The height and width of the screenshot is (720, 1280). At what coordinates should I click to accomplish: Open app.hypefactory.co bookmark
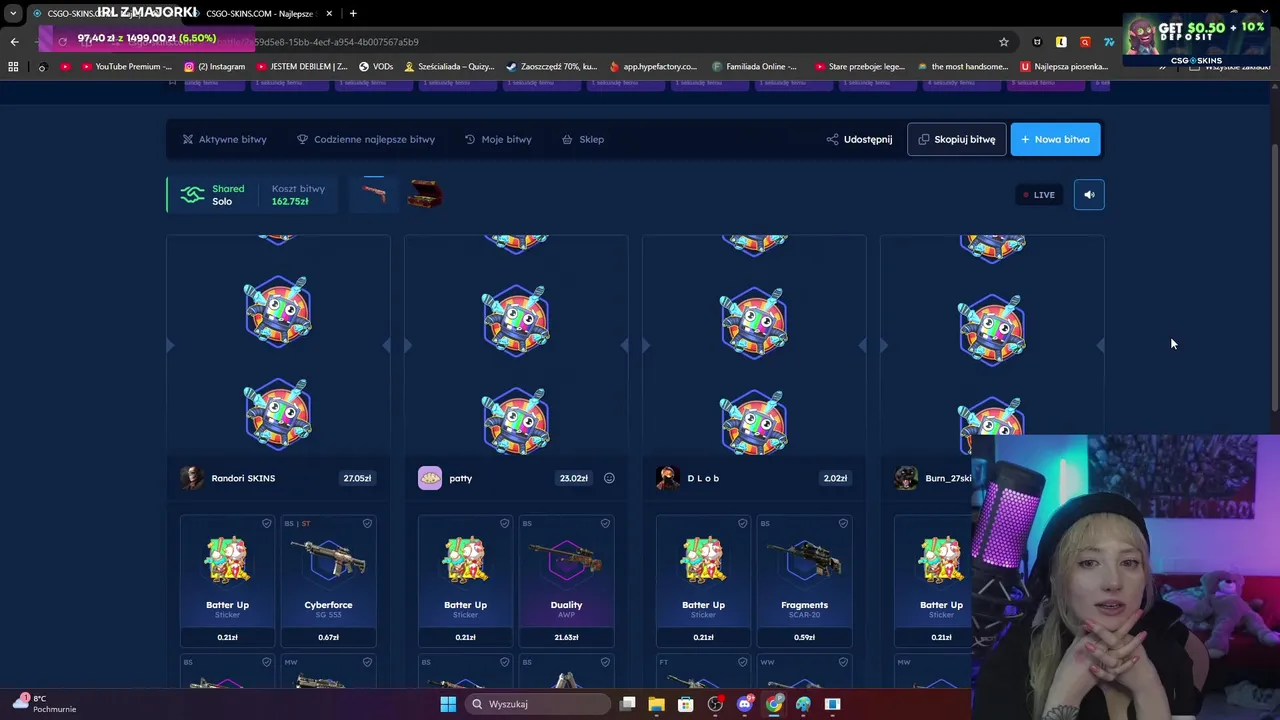click(x=653, y=66)
